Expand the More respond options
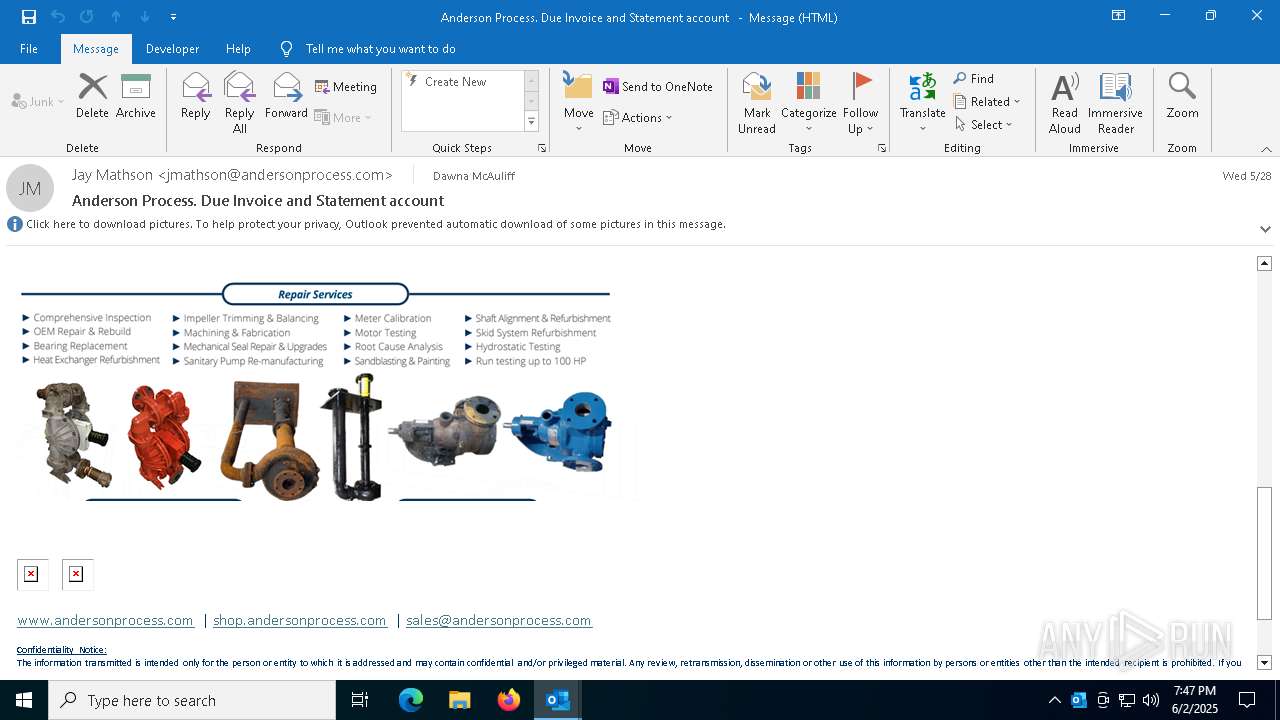Screen dimensions: 1280x720 (x=344, y=117)
